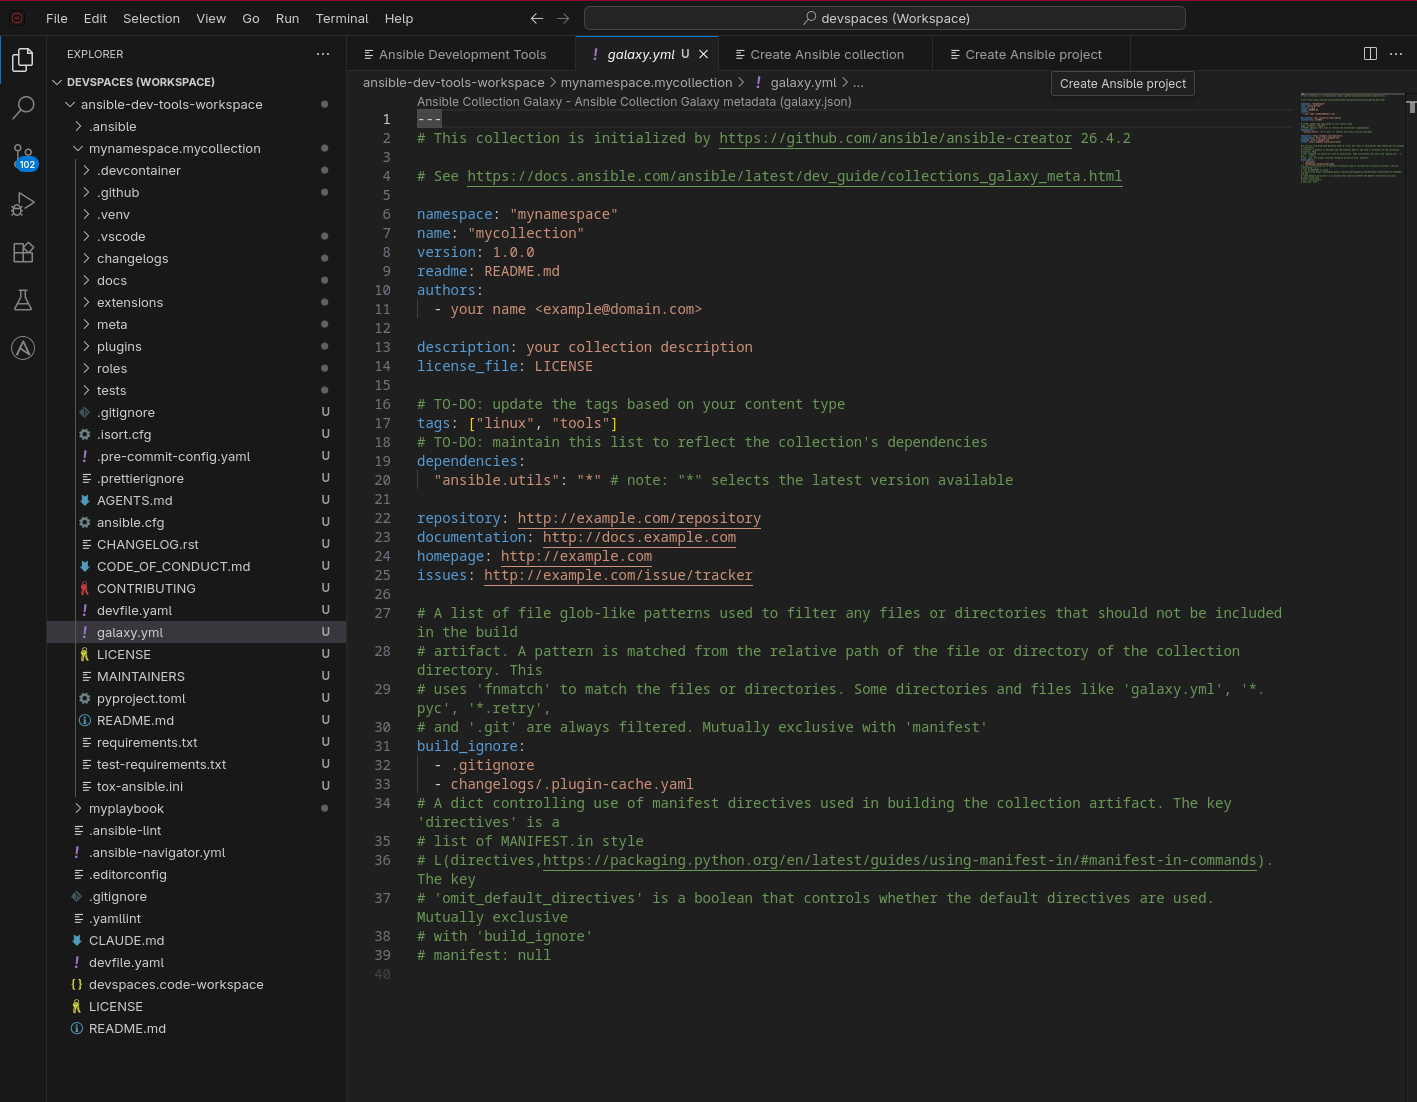Click the Dev Spaces logo icon
The width and height of the screenshot is (1417, 1102).
(x=16, y=18)
